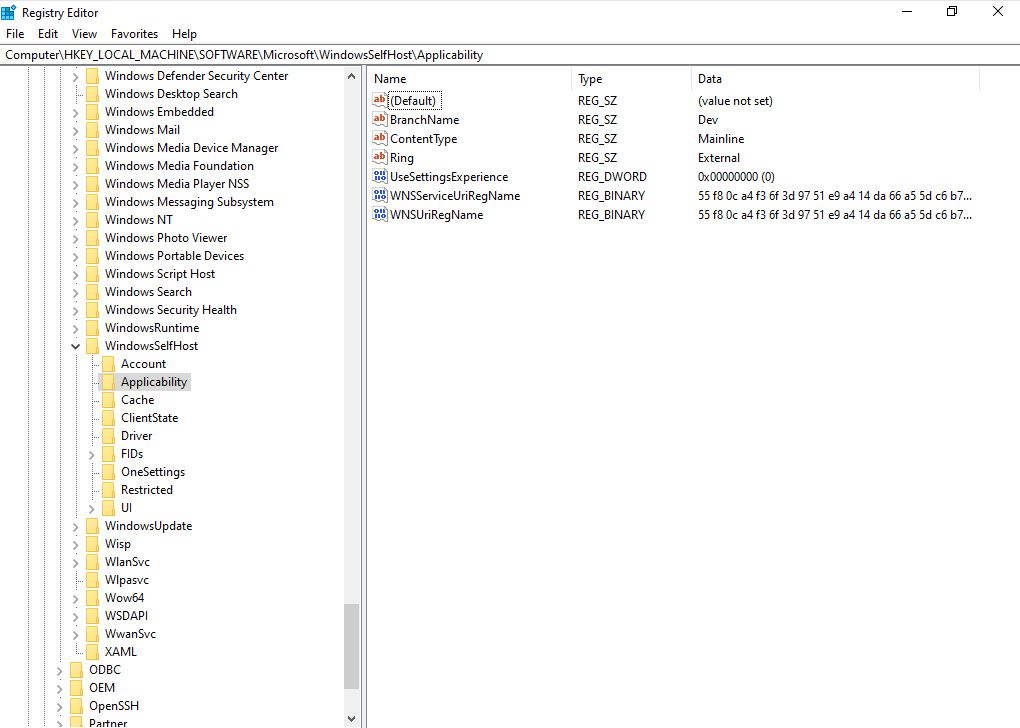
Task: Click the Registry Editor icon in the title bar
Action: (9, 12)
